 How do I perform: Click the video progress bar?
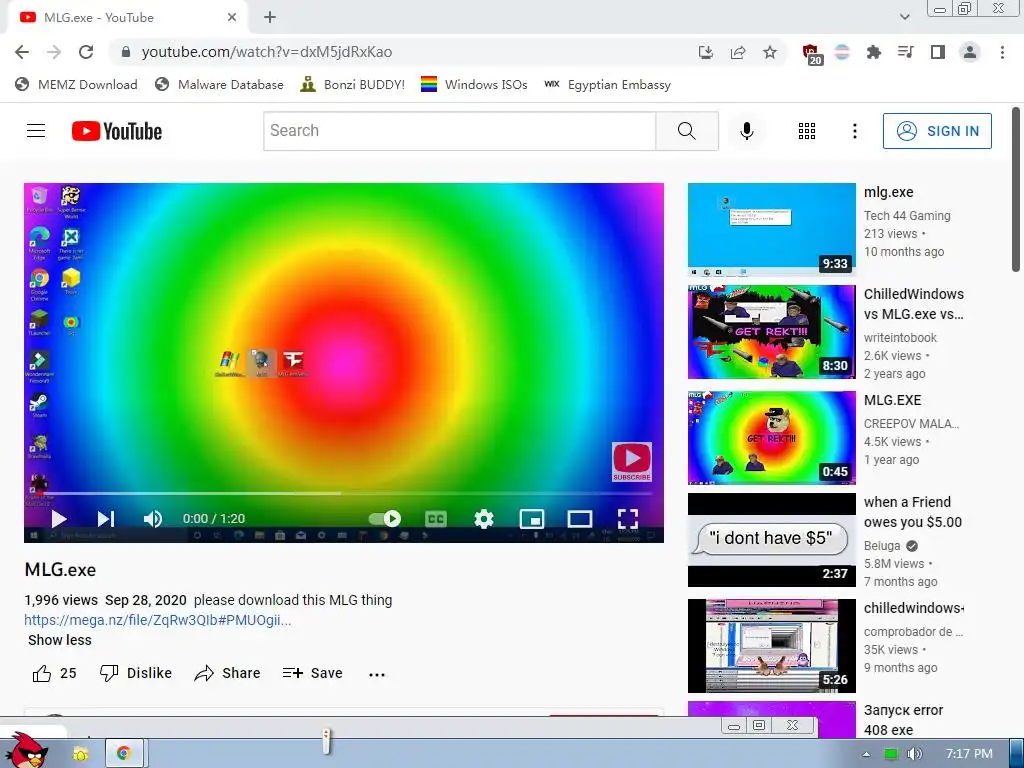pos(344,494)
